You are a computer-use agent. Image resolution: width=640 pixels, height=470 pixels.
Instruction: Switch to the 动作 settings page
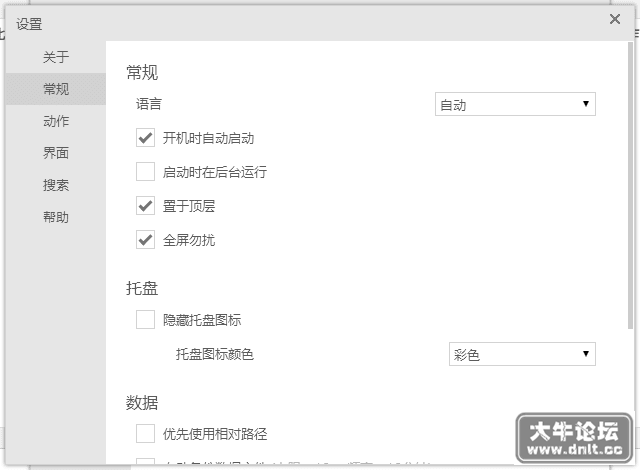[x=56, y=121]
